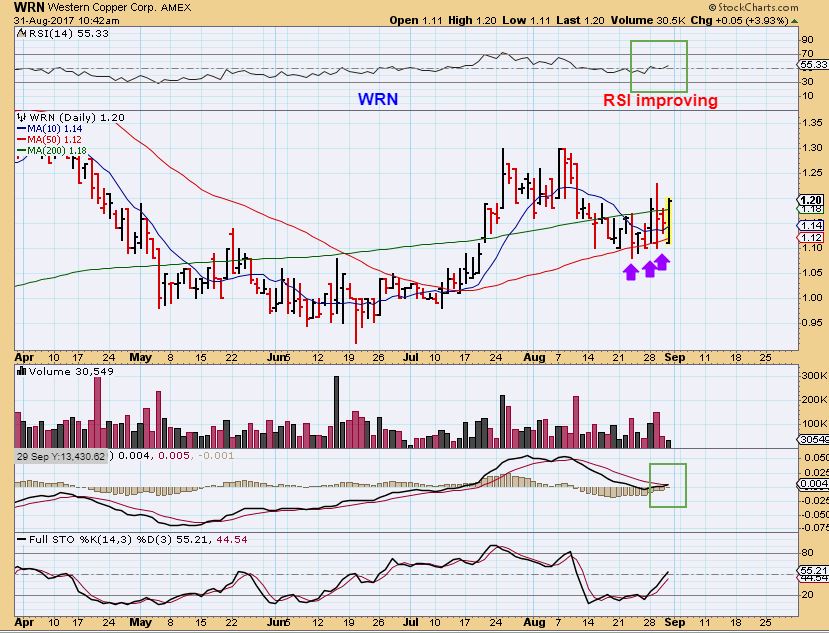
Task: Click the 1.00 price axis label
Action: pos(812,298)
